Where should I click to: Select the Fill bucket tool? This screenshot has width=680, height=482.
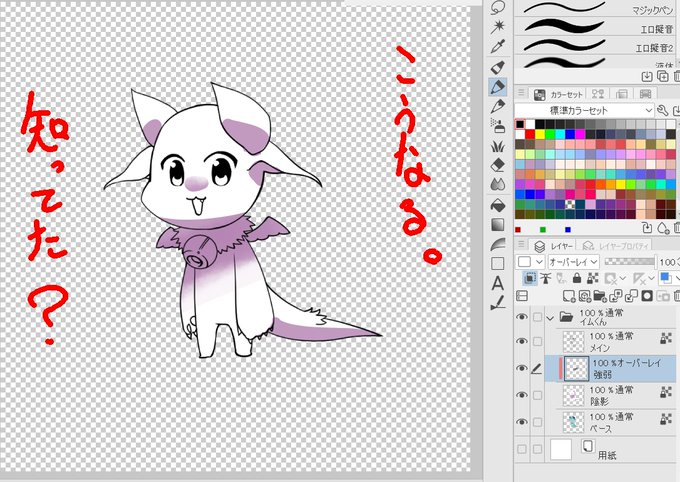coord(498,205)
